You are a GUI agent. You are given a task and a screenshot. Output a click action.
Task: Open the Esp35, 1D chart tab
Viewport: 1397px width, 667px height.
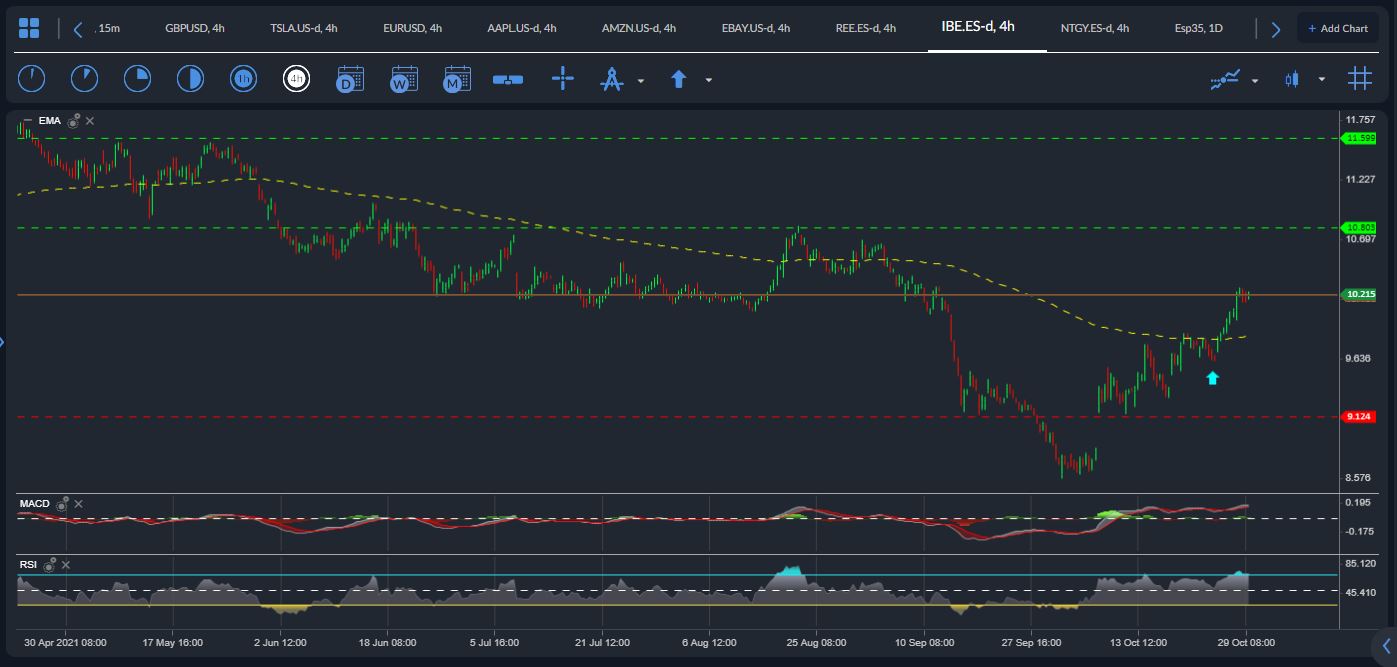pyautogui.click(x=1199, y=28)
